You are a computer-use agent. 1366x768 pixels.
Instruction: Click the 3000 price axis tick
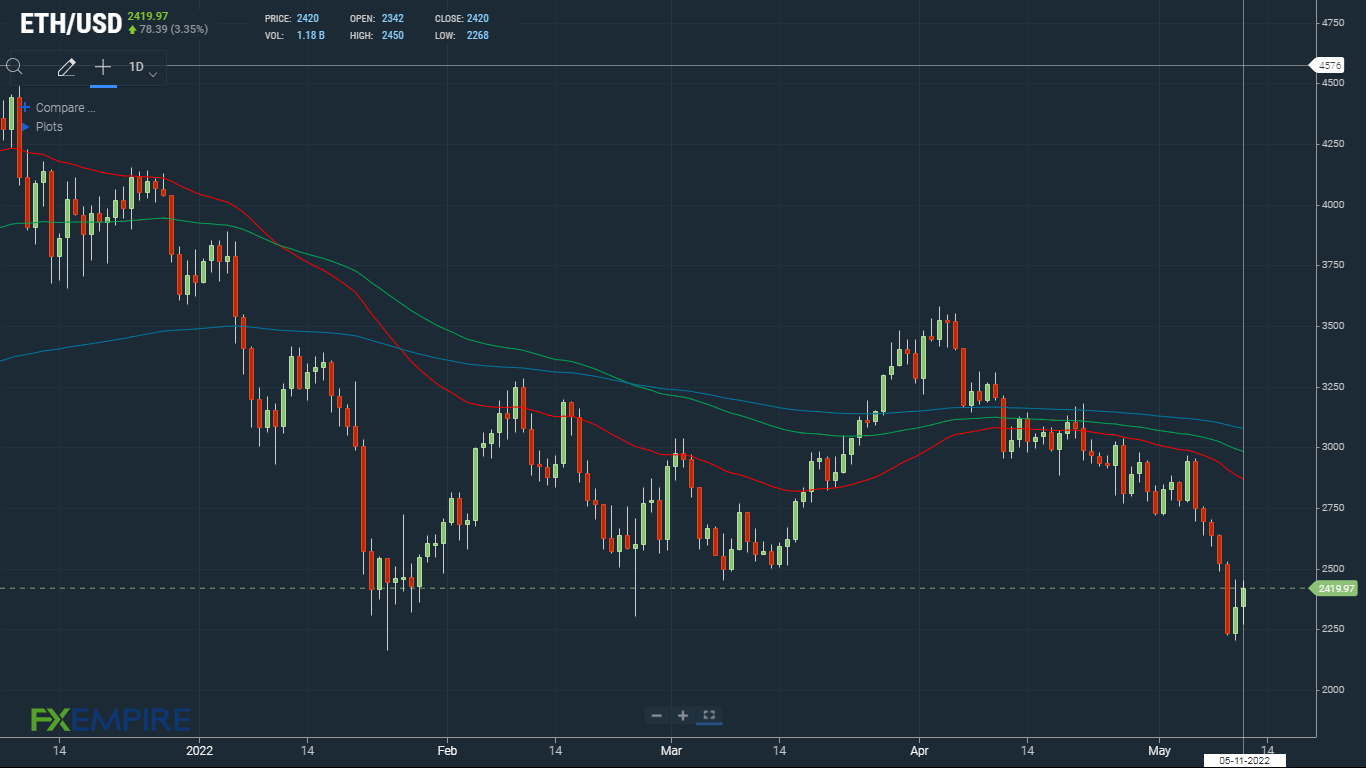click(1333, 447)
